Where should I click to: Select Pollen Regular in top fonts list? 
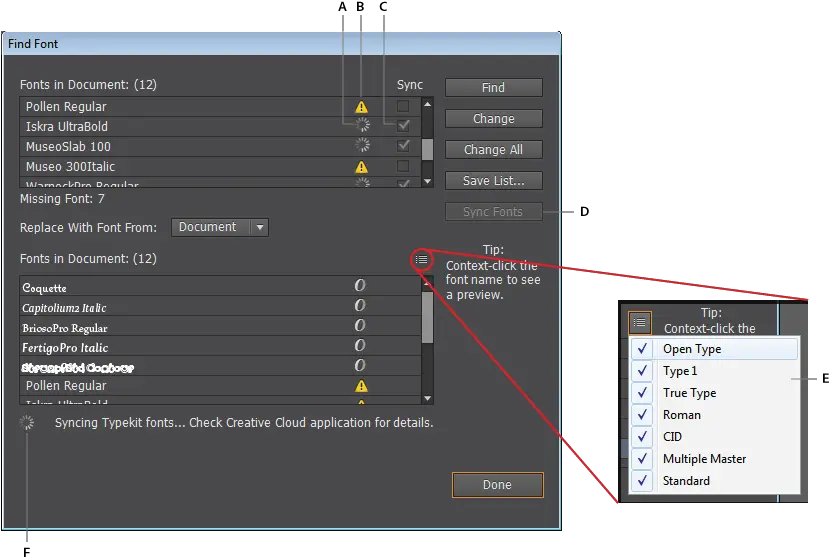point(220,107)
